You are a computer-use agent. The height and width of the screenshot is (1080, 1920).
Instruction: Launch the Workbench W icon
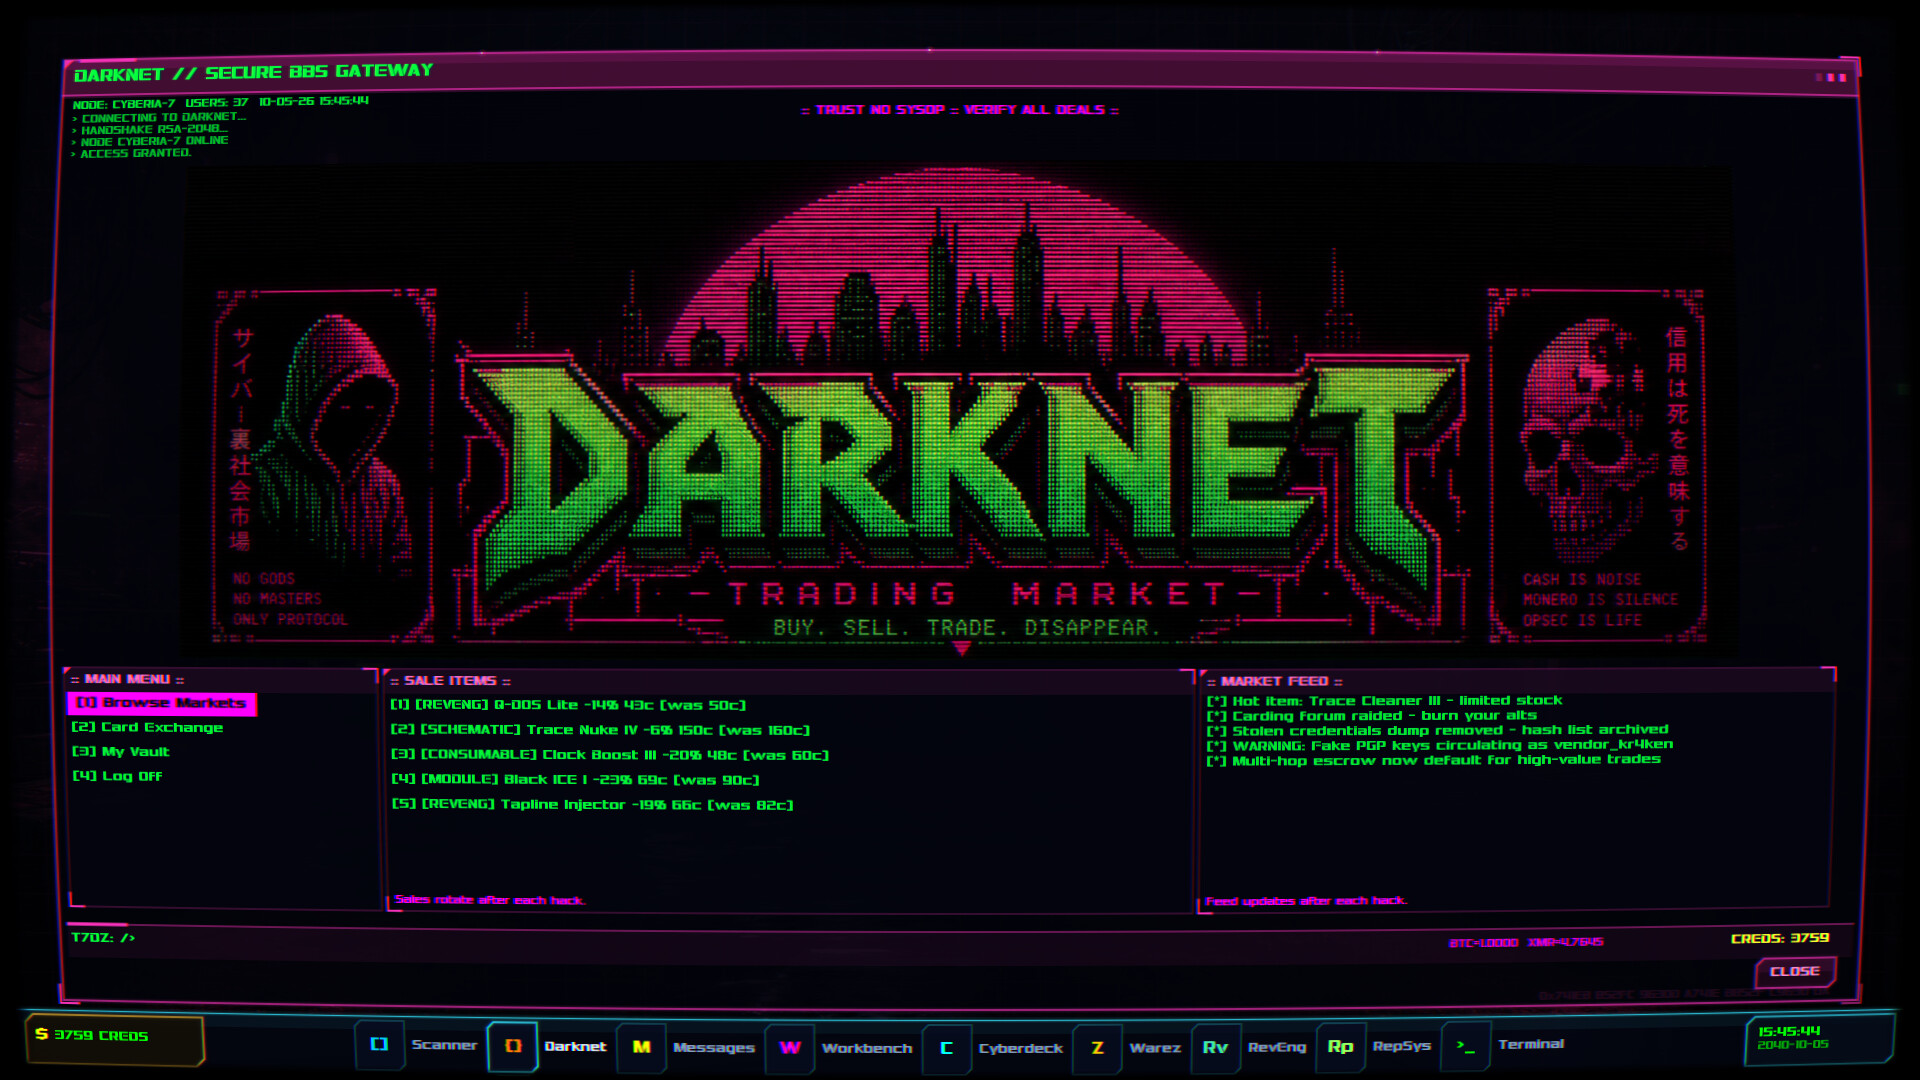790,1048
